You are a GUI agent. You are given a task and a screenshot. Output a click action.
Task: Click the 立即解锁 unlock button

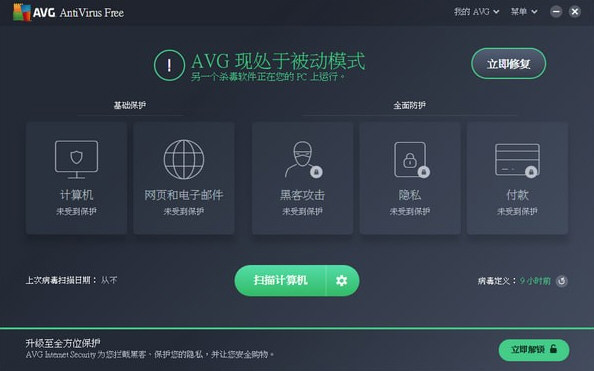click(534, 350)
